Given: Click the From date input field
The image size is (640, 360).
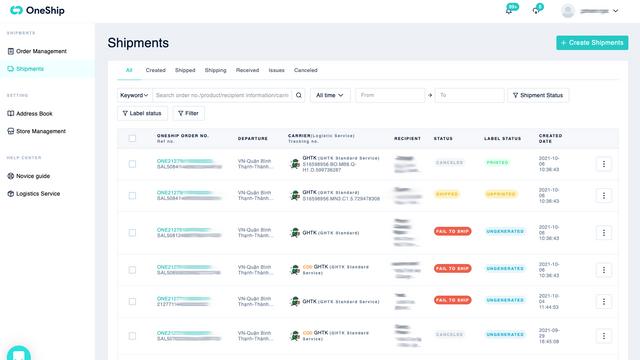Looking at the screenshot, I should (390, 95).
